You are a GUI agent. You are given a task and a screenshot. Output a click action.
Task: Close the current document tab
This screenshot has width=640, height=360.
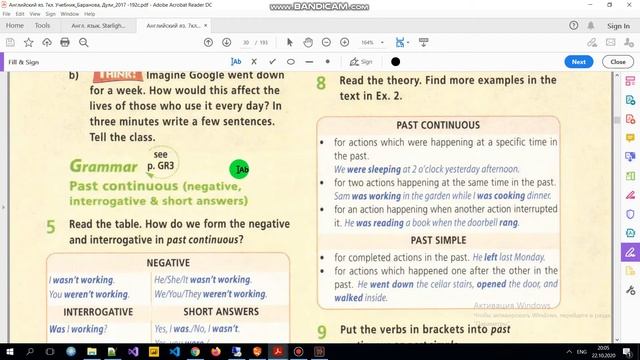pyautogui.click(x=205, y=25)
